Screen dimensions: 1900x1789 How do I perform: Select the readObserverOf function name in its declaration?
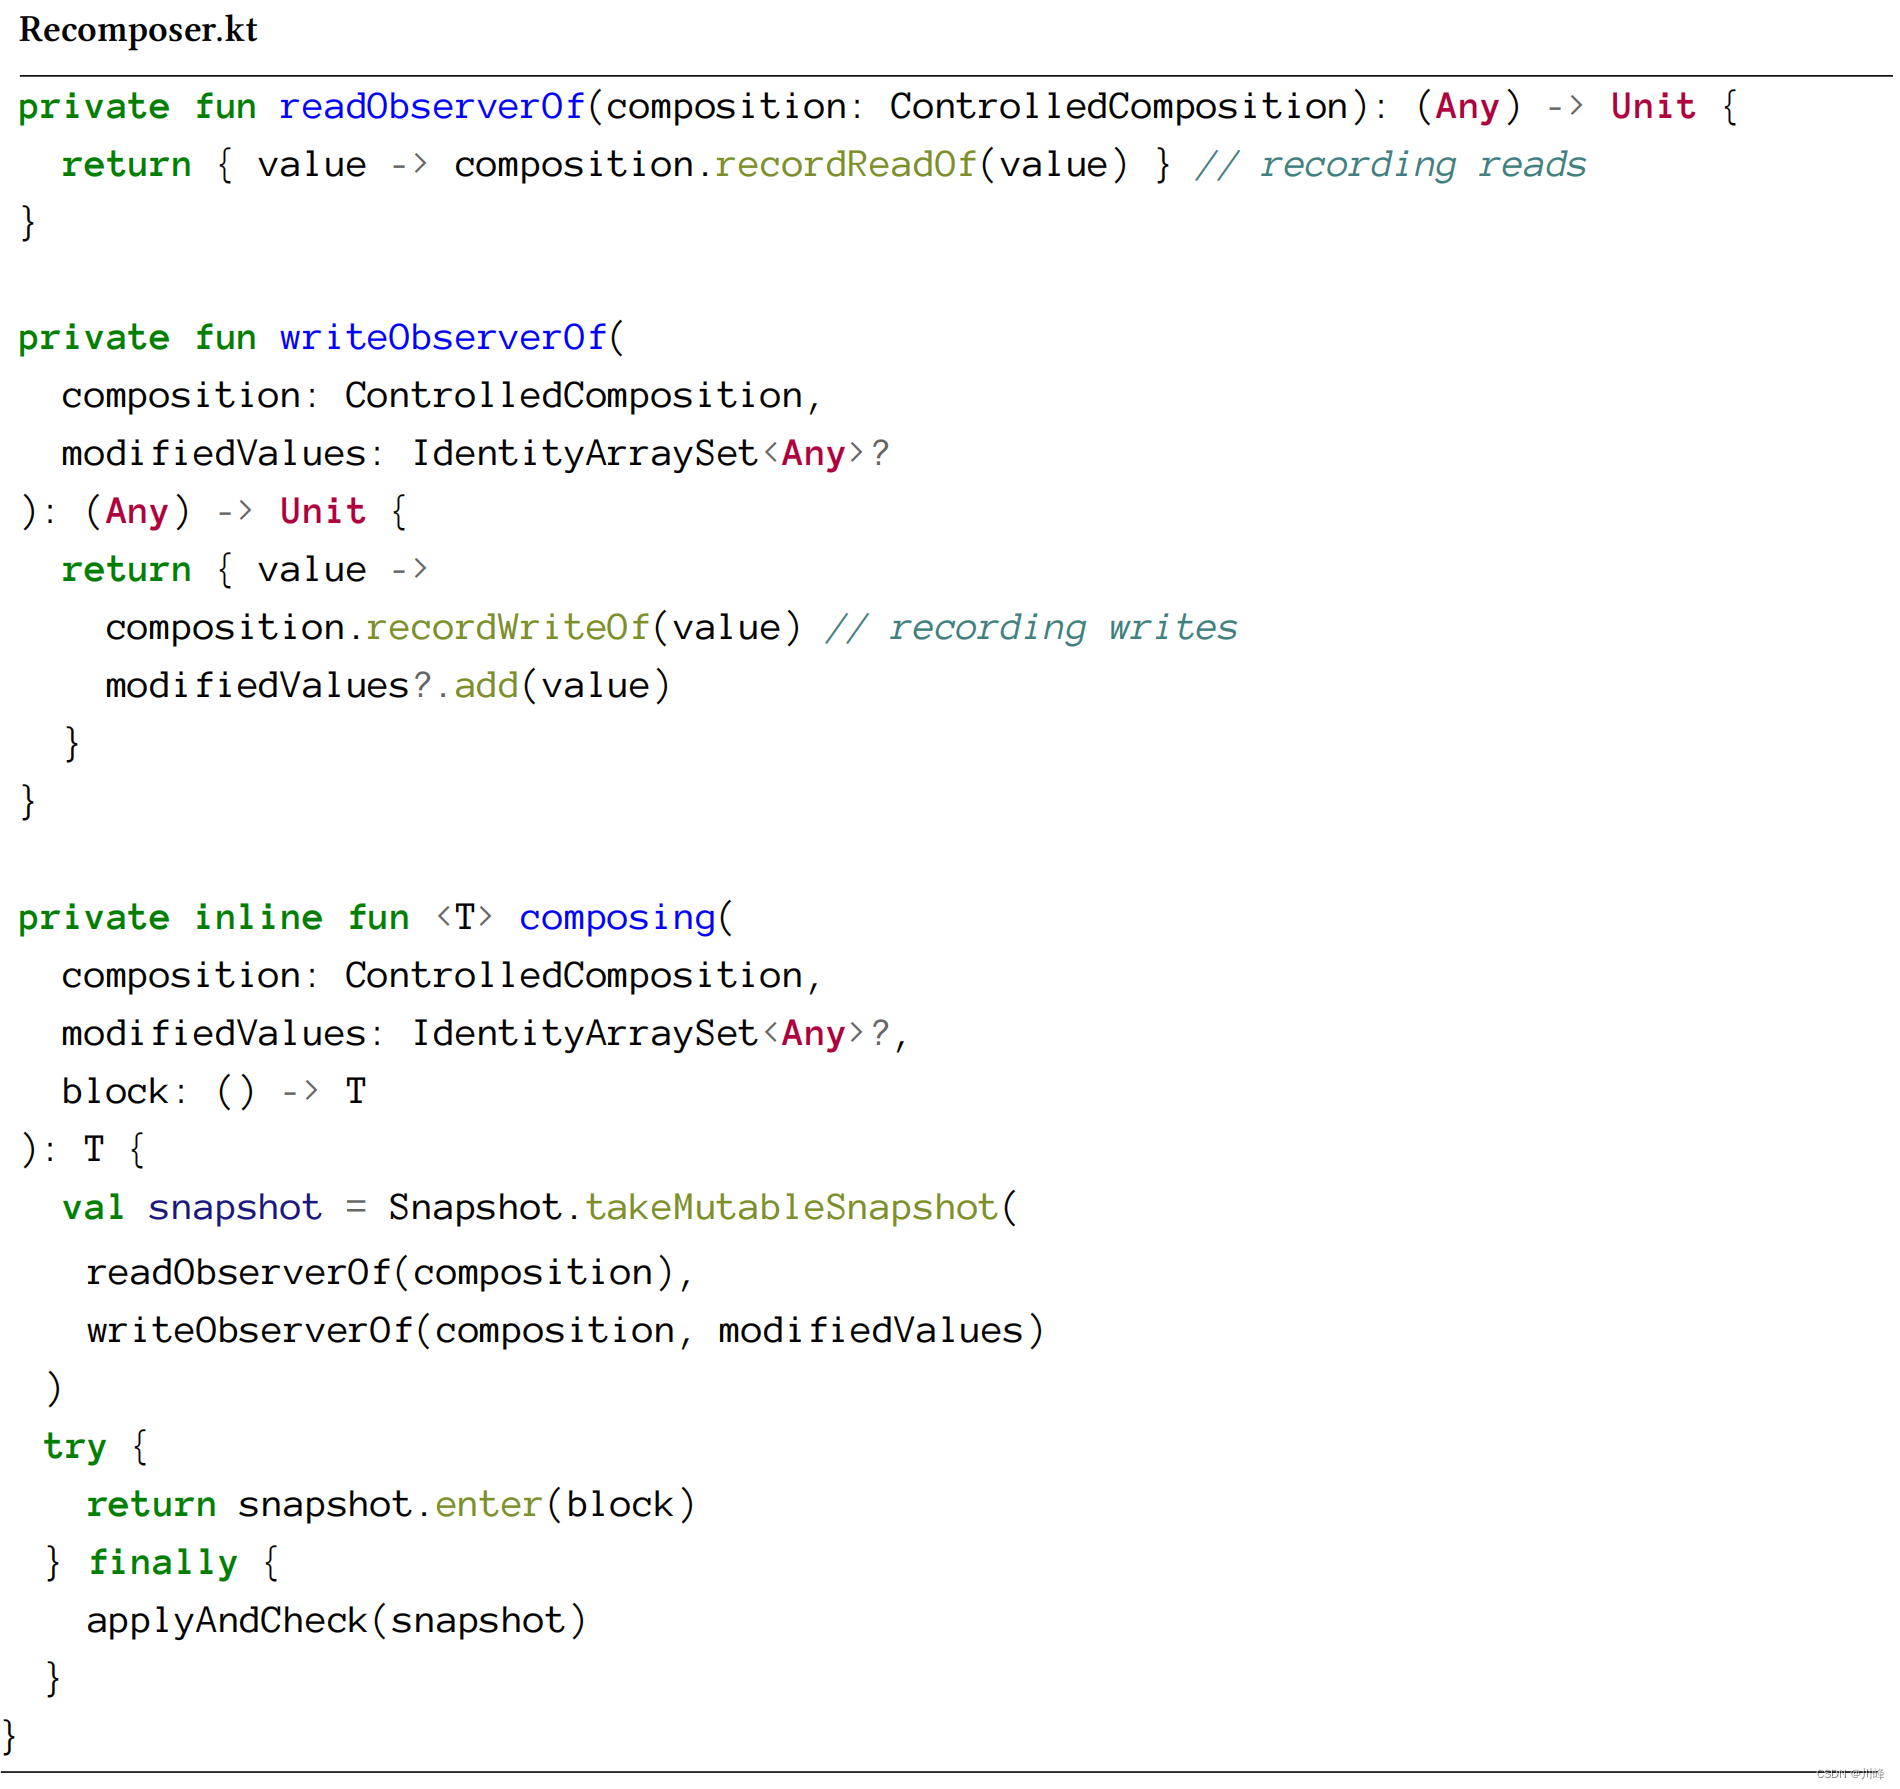coord(431,106)
